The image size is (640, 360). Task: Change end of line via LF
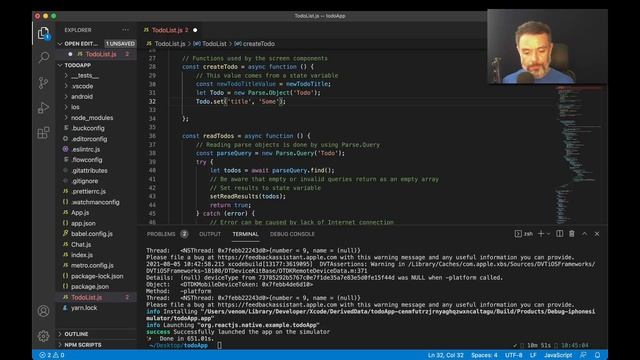click(x=533, y=355)
